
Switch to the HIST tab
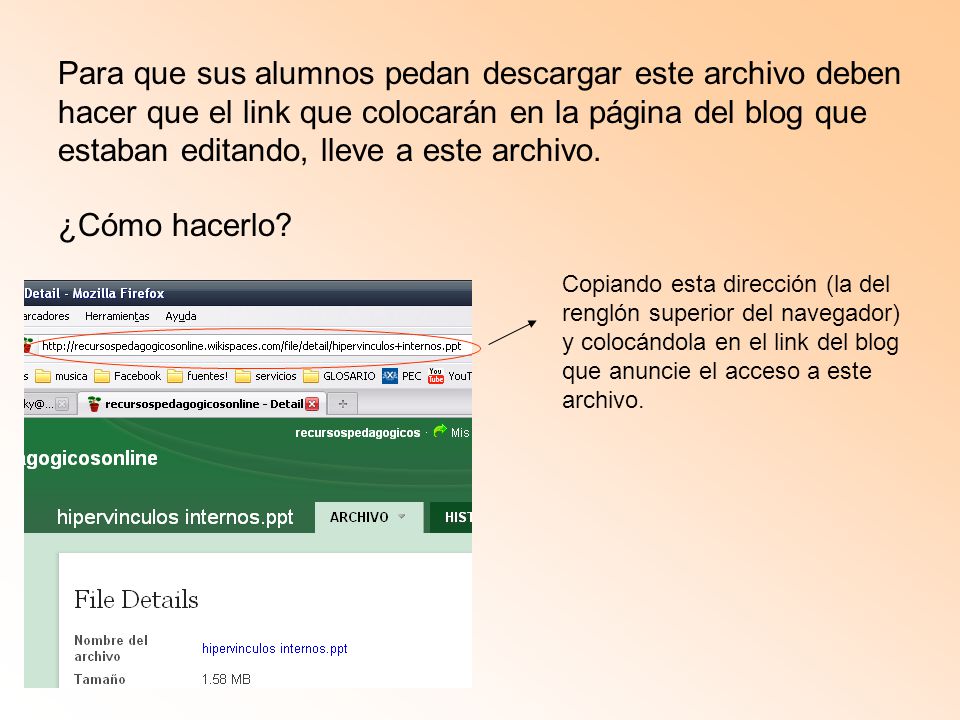click(451, 517)
